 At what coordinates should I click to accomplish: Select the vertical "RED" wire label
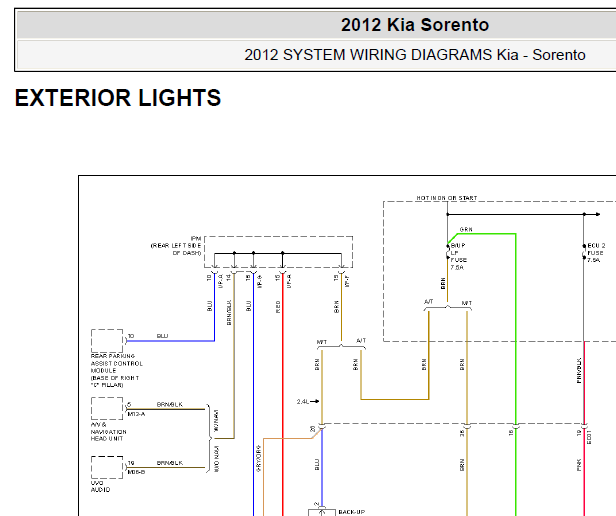coord(278,307)
